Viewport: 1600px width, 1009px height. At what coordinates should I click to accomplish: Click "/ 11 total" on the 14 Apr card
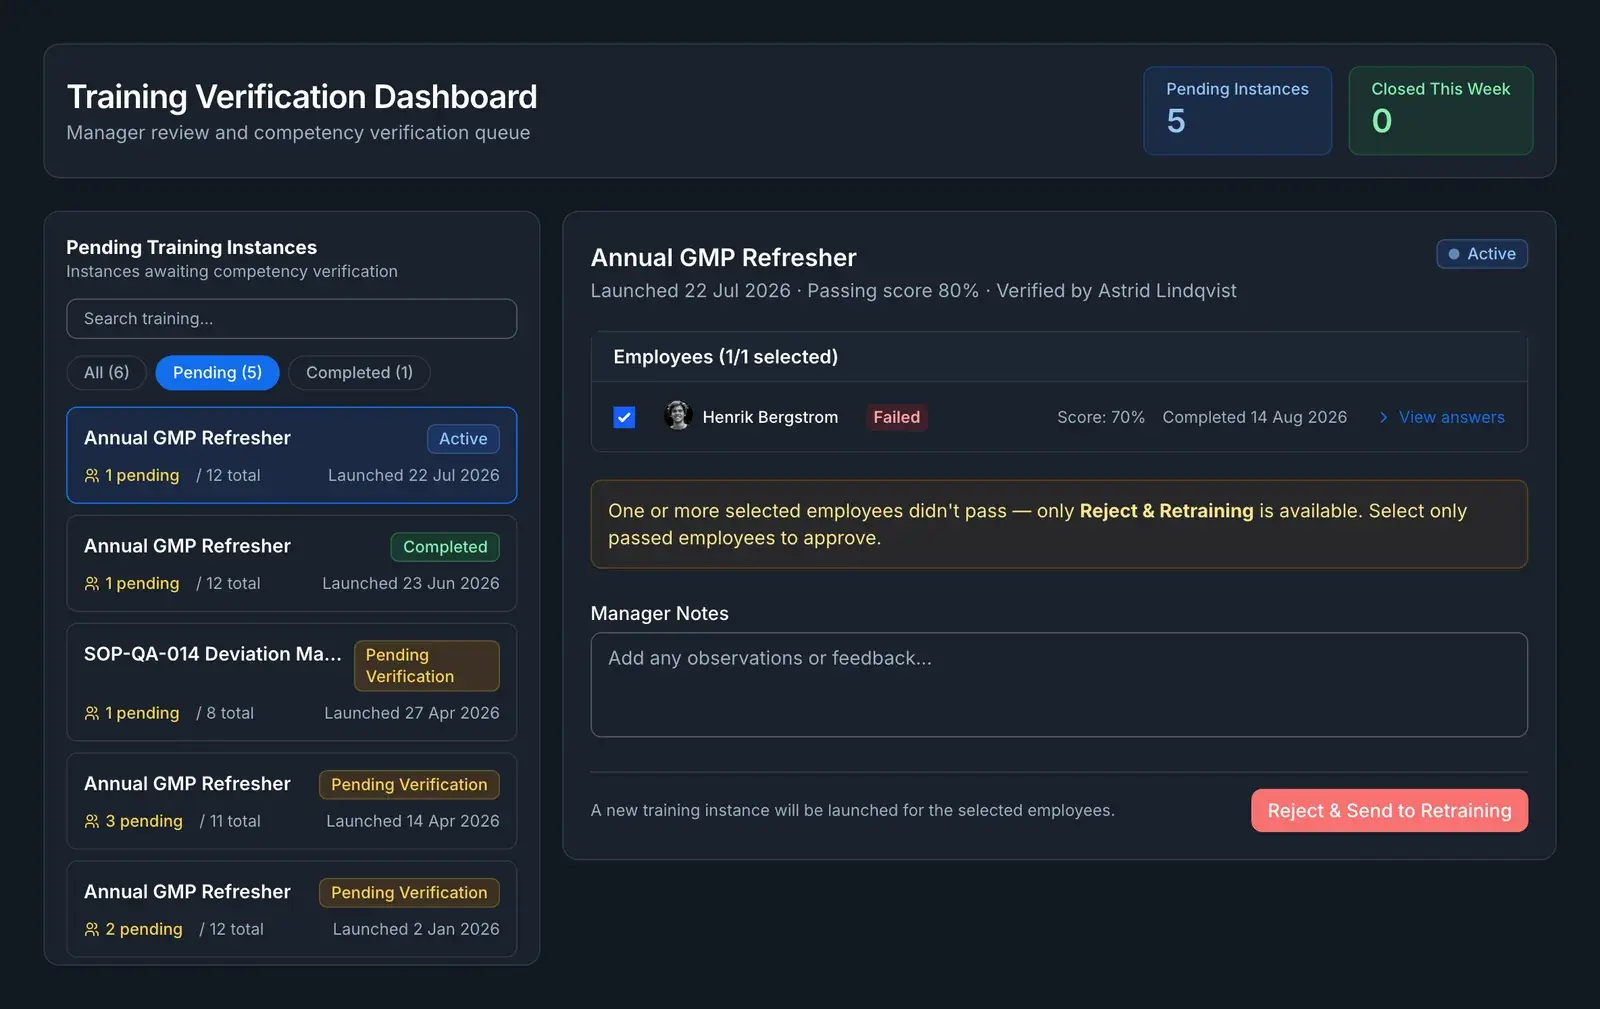[230, 821]
